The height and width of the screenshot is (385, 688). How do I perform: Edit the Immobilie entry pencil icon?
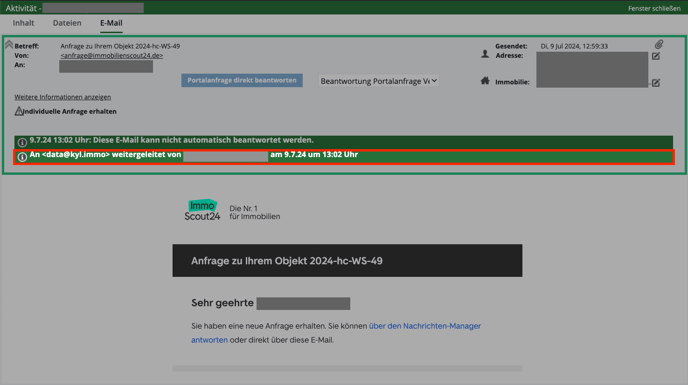click(656, 83)
